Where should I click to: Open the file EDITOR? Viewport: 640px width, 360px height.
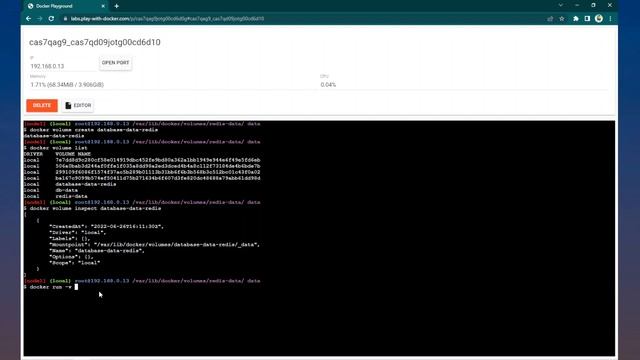(78, 105)
